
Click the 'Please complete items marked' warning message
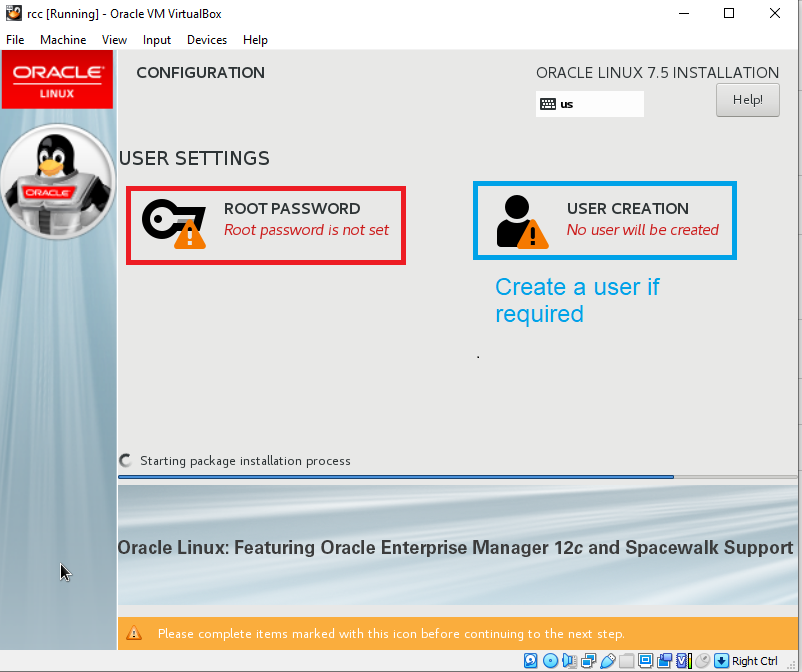391,634
